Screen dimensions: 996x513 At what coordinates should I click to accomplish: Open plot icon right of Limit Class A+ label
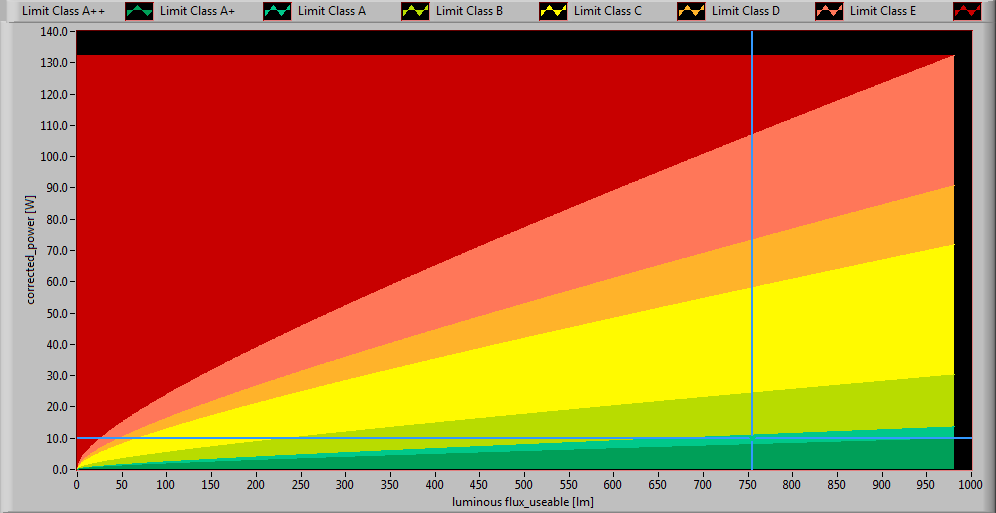point(277,12)
